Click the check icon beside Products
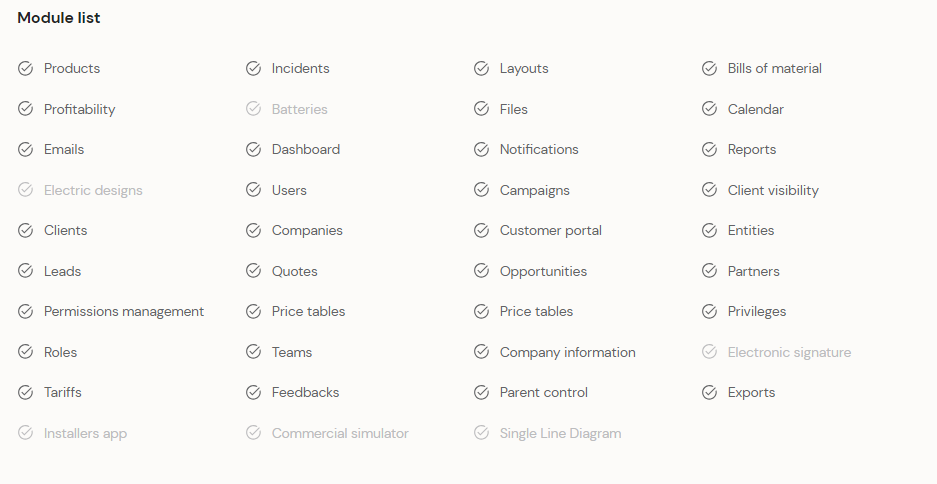This screenshot has height=484, width=937. coord(25,68)
